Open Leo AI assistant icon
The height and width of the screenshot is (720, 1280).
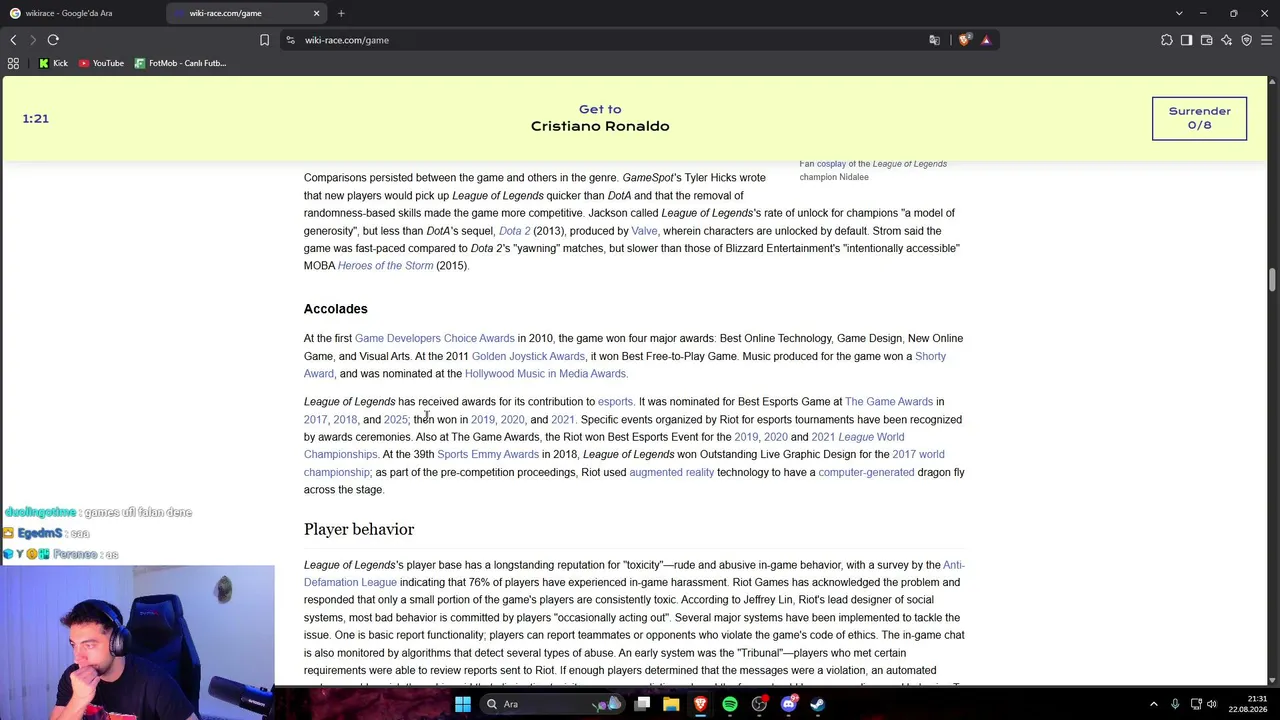(x=1226, y=40)
